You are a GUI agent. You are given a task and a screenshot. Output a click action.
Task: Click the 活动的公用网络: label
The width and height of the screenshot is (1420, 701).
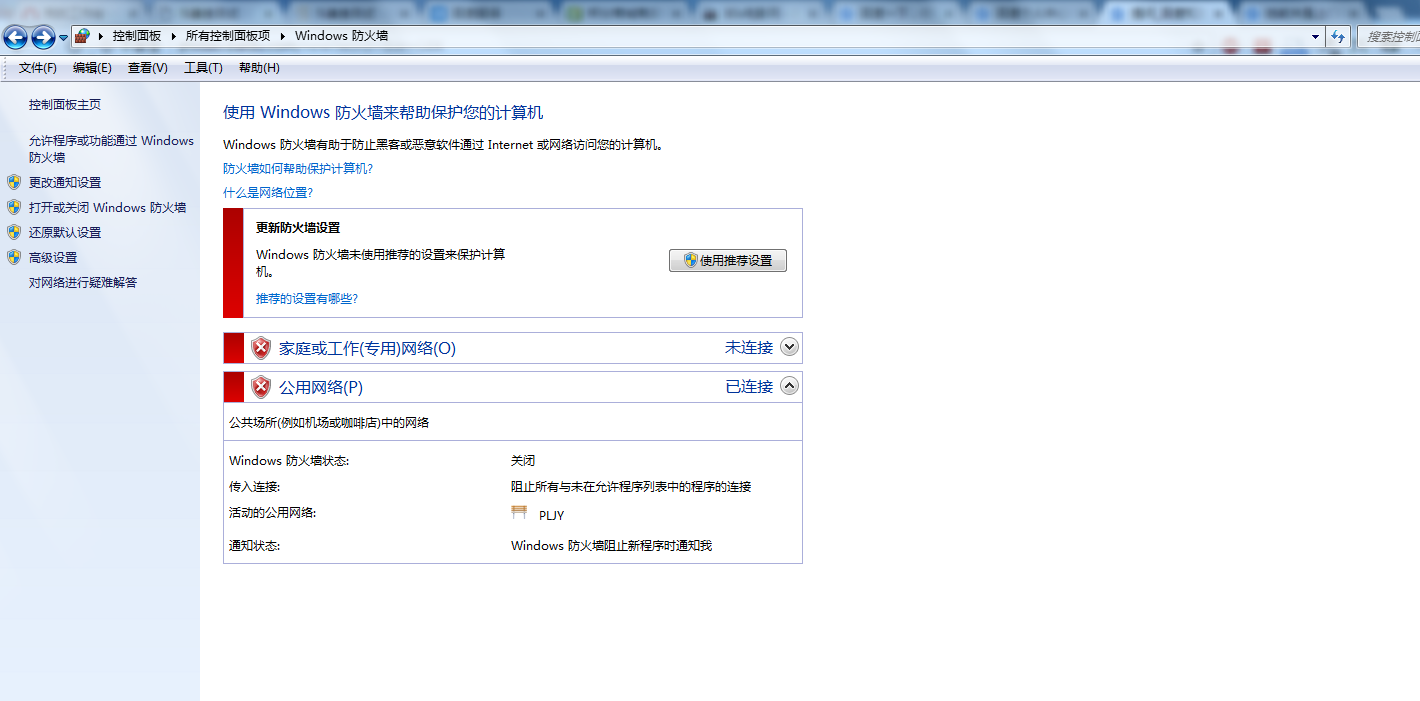point(272,513)
